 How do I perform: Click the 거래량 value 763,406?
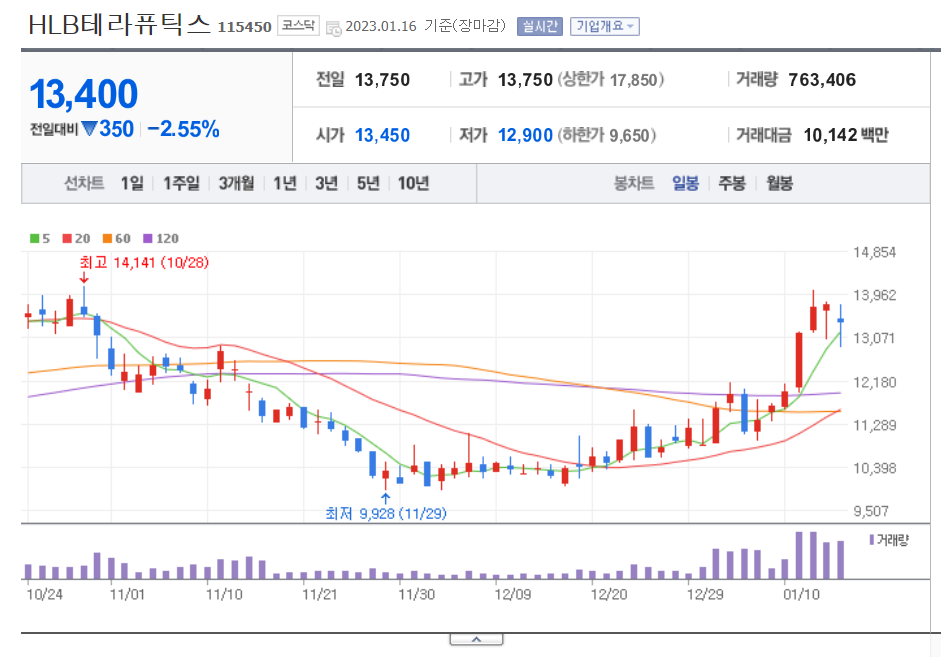click(x=822, y=80)
